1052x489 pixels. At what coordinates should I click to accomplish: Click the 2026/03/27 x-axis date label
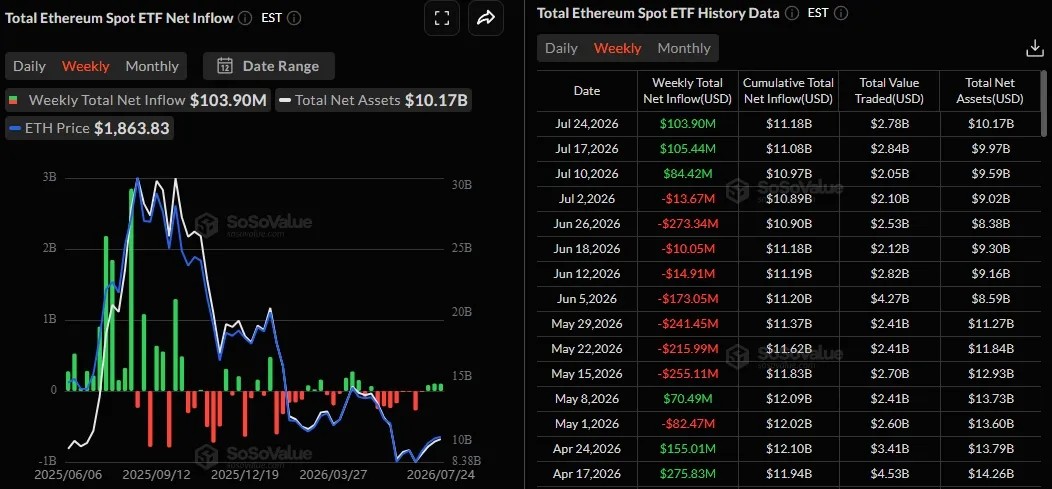331,474
